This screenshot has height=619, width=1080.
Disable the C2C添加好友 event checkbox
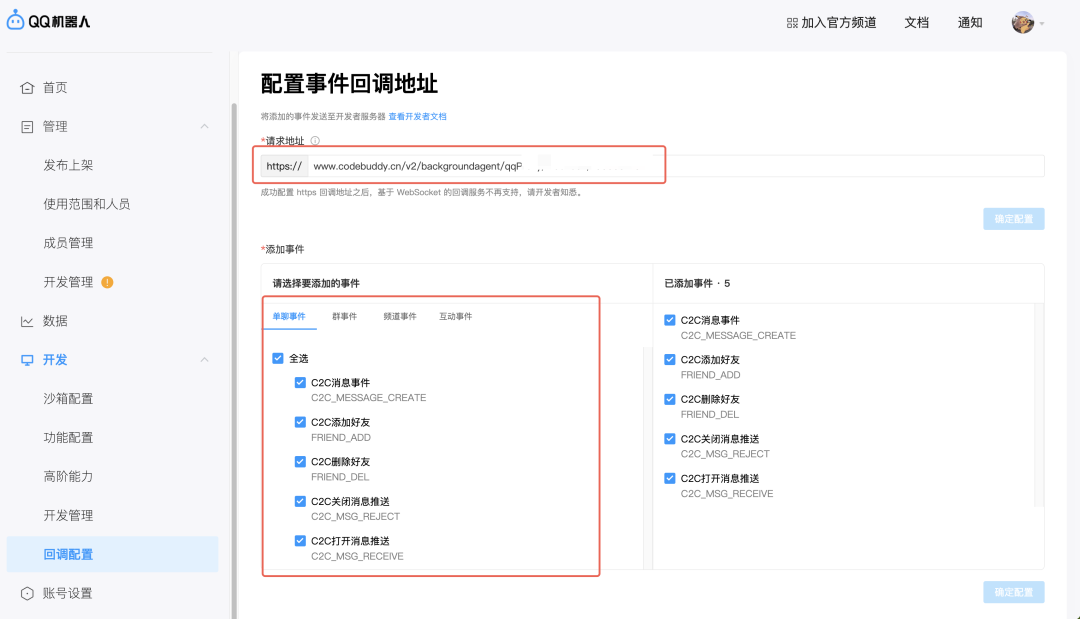pos(300,421)
